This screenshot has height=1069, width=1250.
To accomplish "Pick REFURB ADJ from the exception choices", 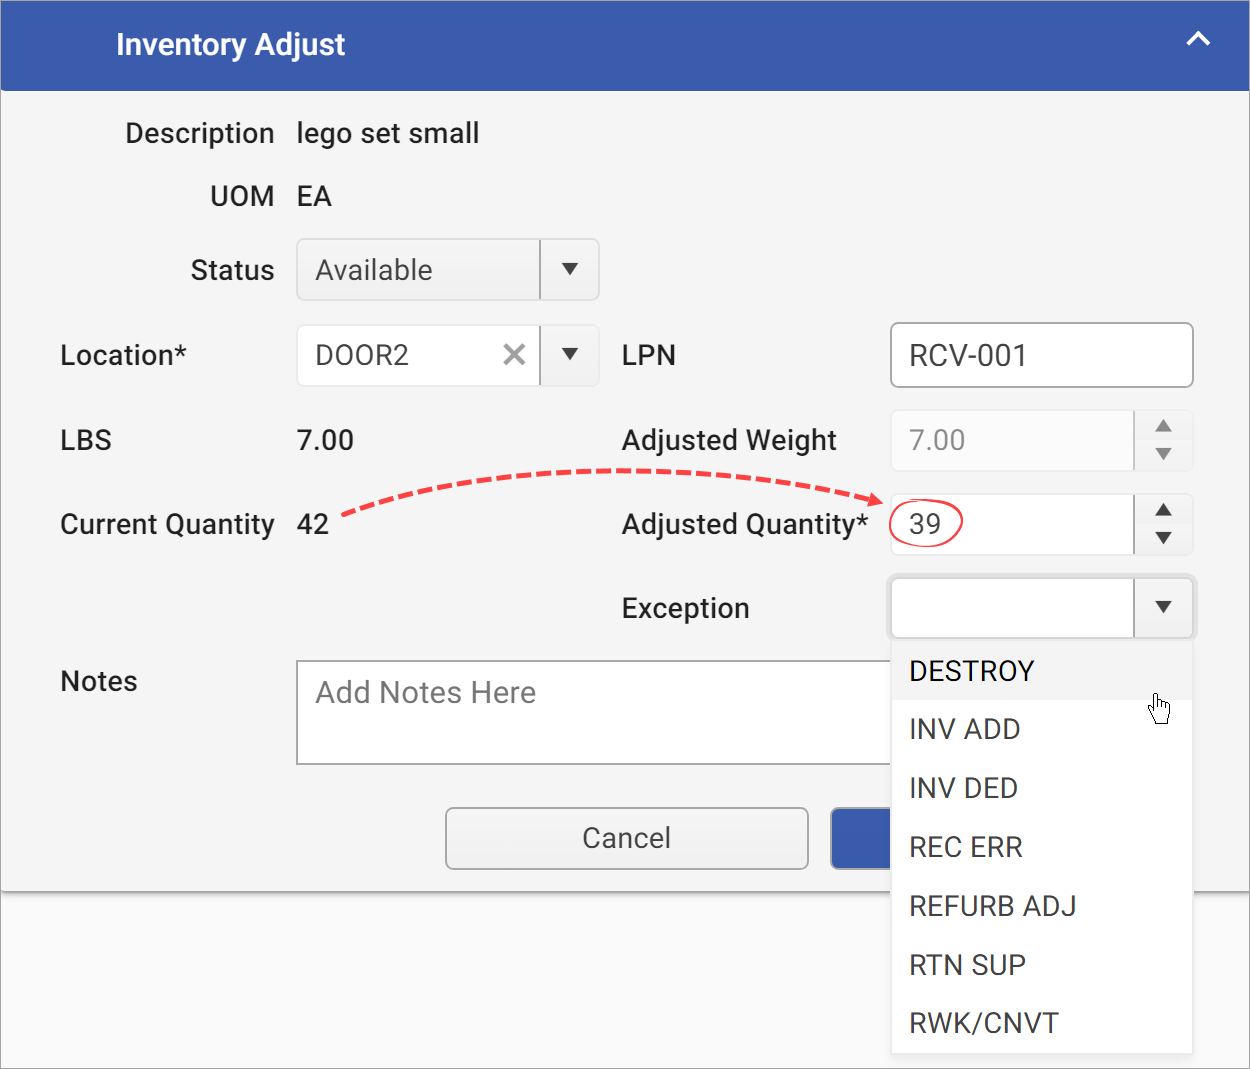I will (x=992, y=906).
